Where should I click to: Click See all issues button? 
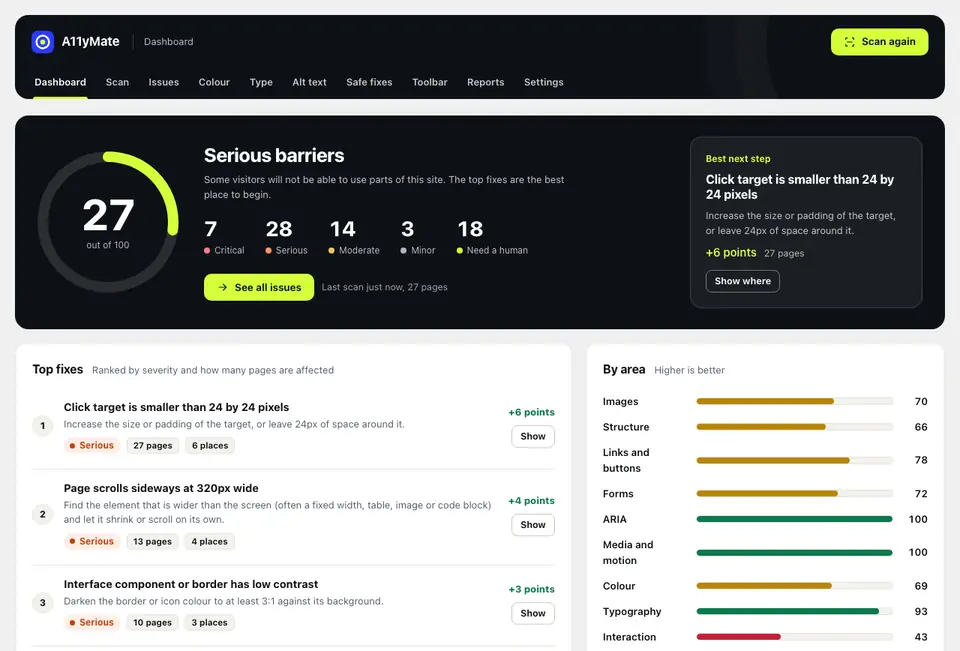259,287
